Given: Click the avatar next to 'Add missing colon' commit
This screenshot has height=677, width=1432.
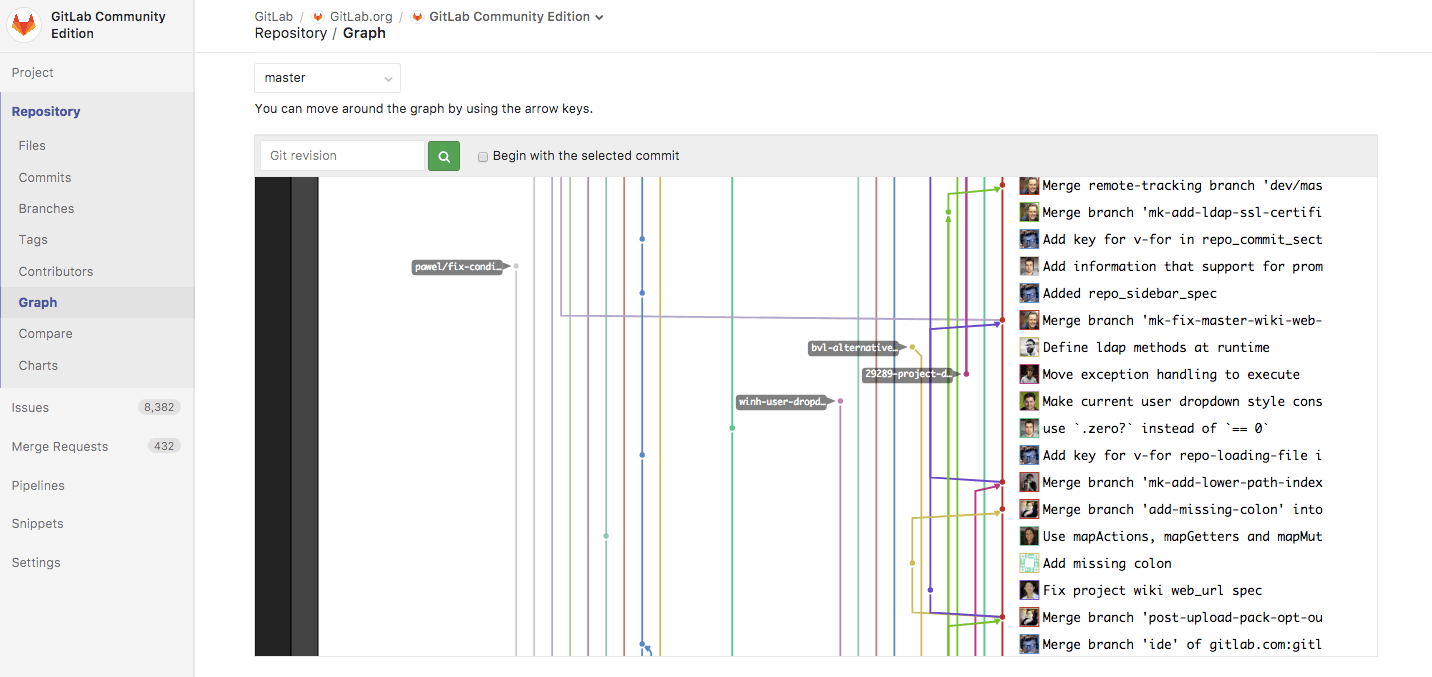Looking at the screenshot, I should click(1029, 562).
